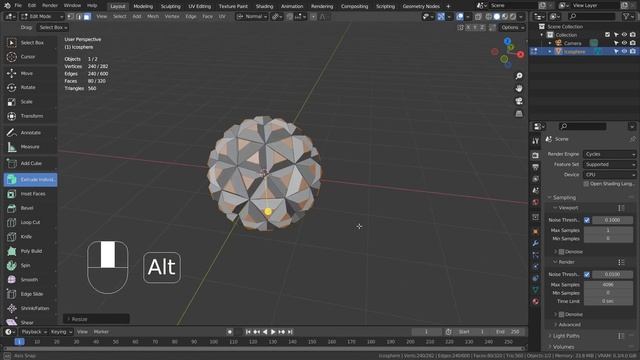This screenshot has height=360, width=640.
Task: Open the viewport Options dropdown
Action: 512,28
